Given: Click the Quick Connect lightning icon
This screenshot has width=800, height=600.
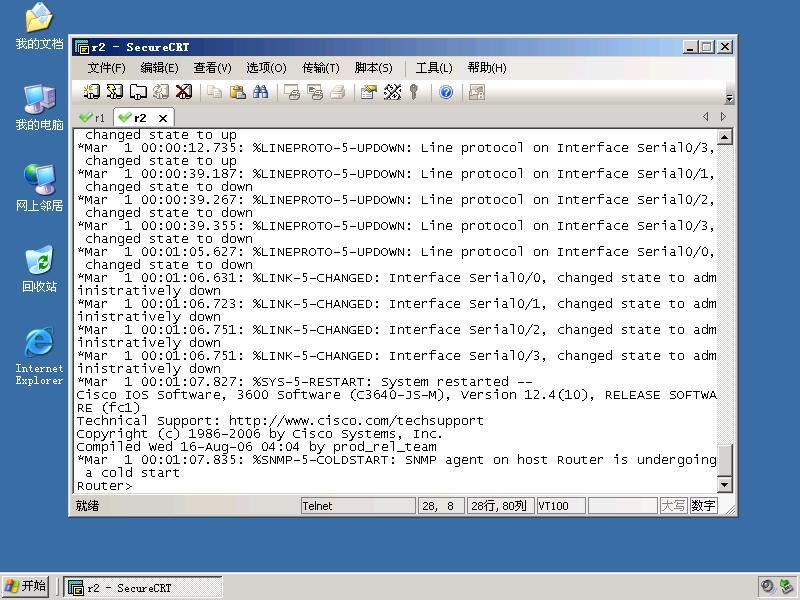Looking at the screenshot, I should coord(114,92).
